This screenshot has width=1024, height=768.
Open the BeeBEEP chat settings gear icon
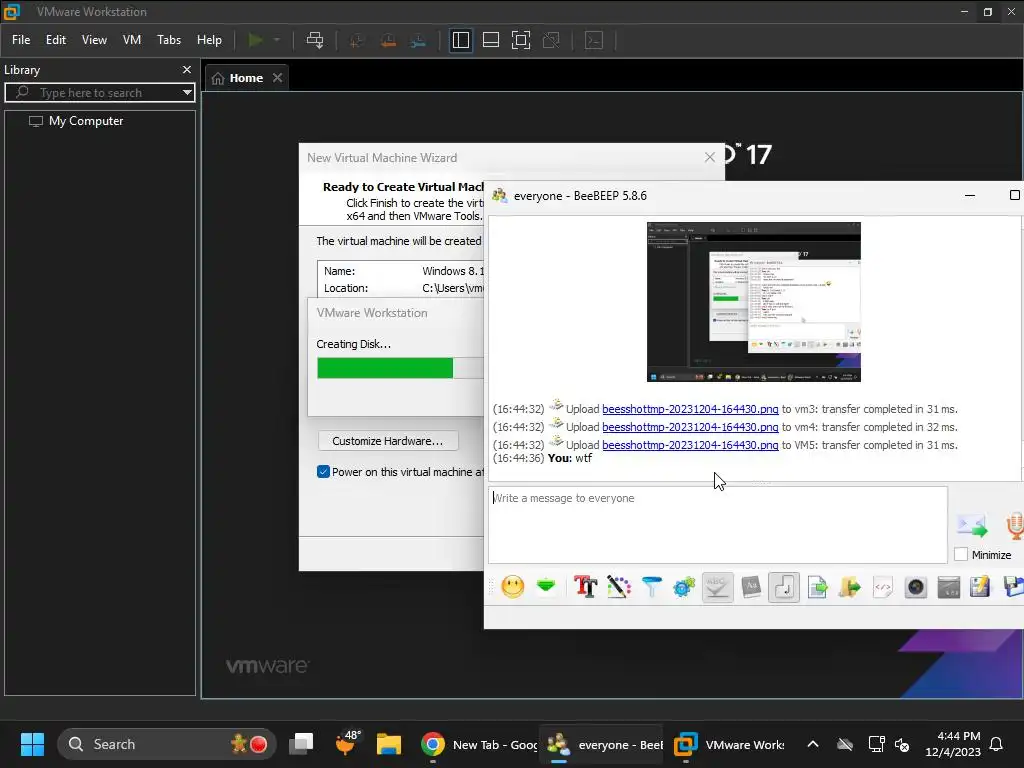point(684,586)
